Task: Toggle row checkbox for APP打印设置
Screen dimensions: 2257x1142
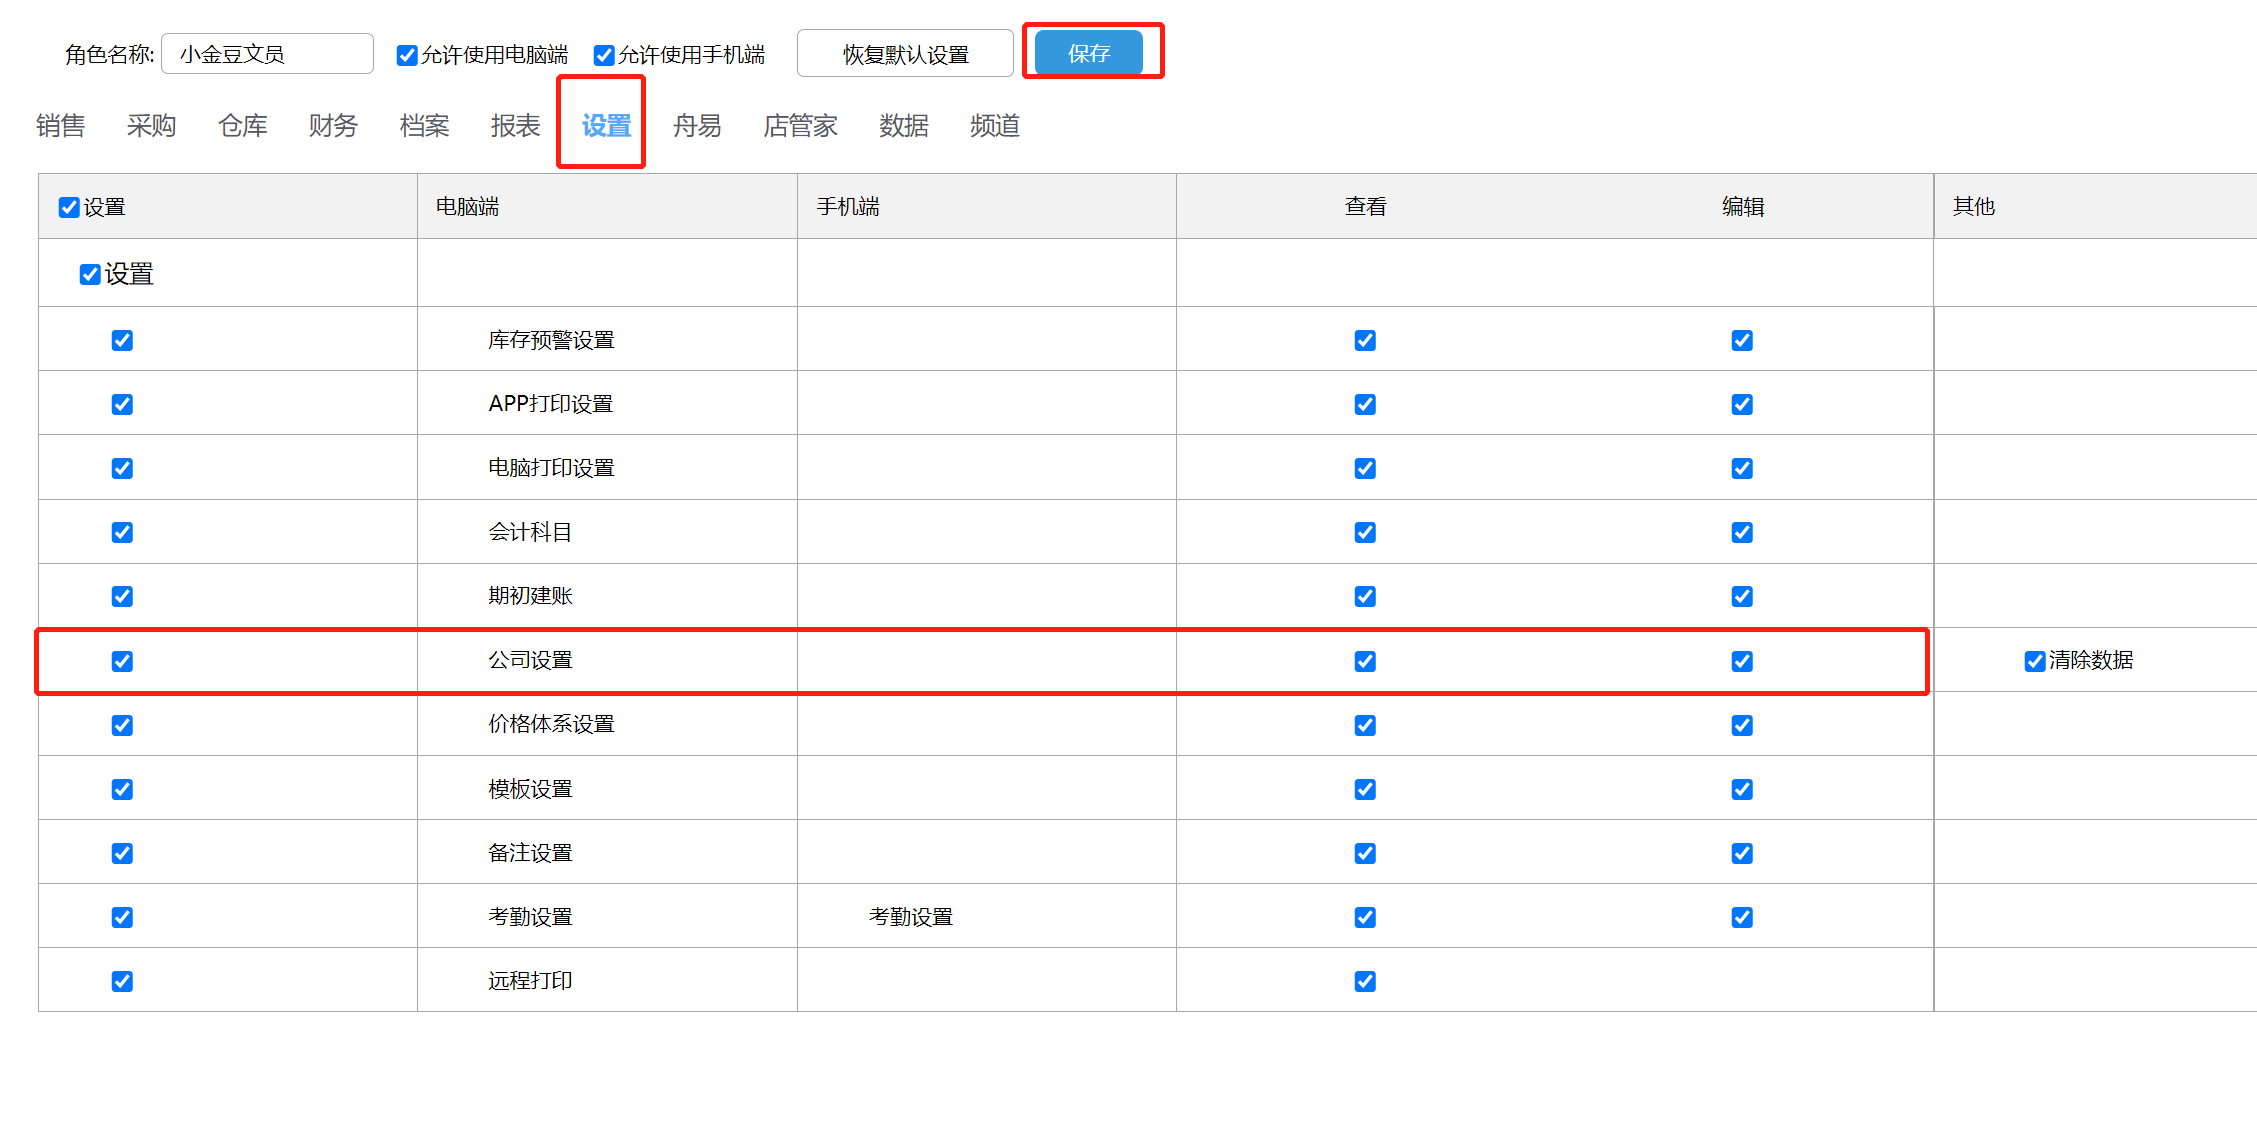Action: pyautogui.click(x=122, y=405)
